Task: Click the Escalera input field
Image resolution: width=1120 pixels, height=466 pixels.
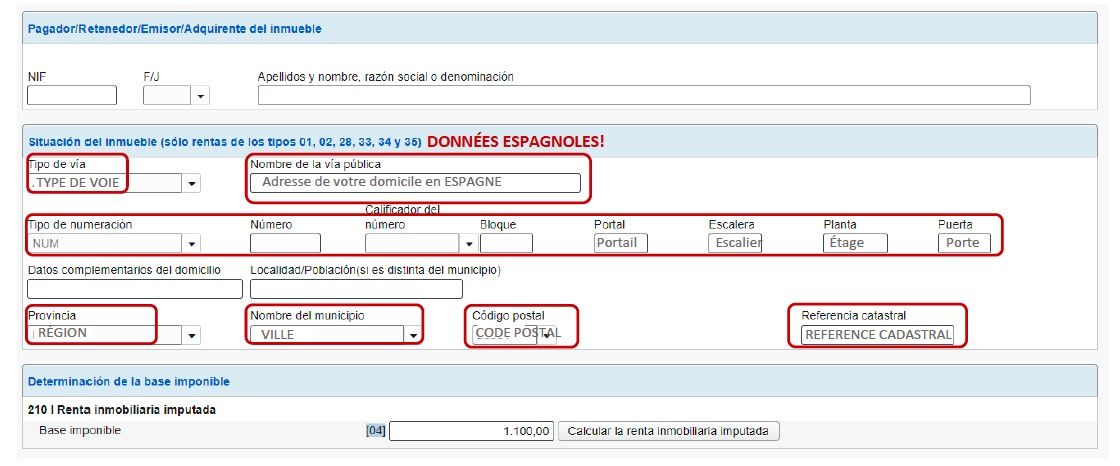Action: coord(735,243)
